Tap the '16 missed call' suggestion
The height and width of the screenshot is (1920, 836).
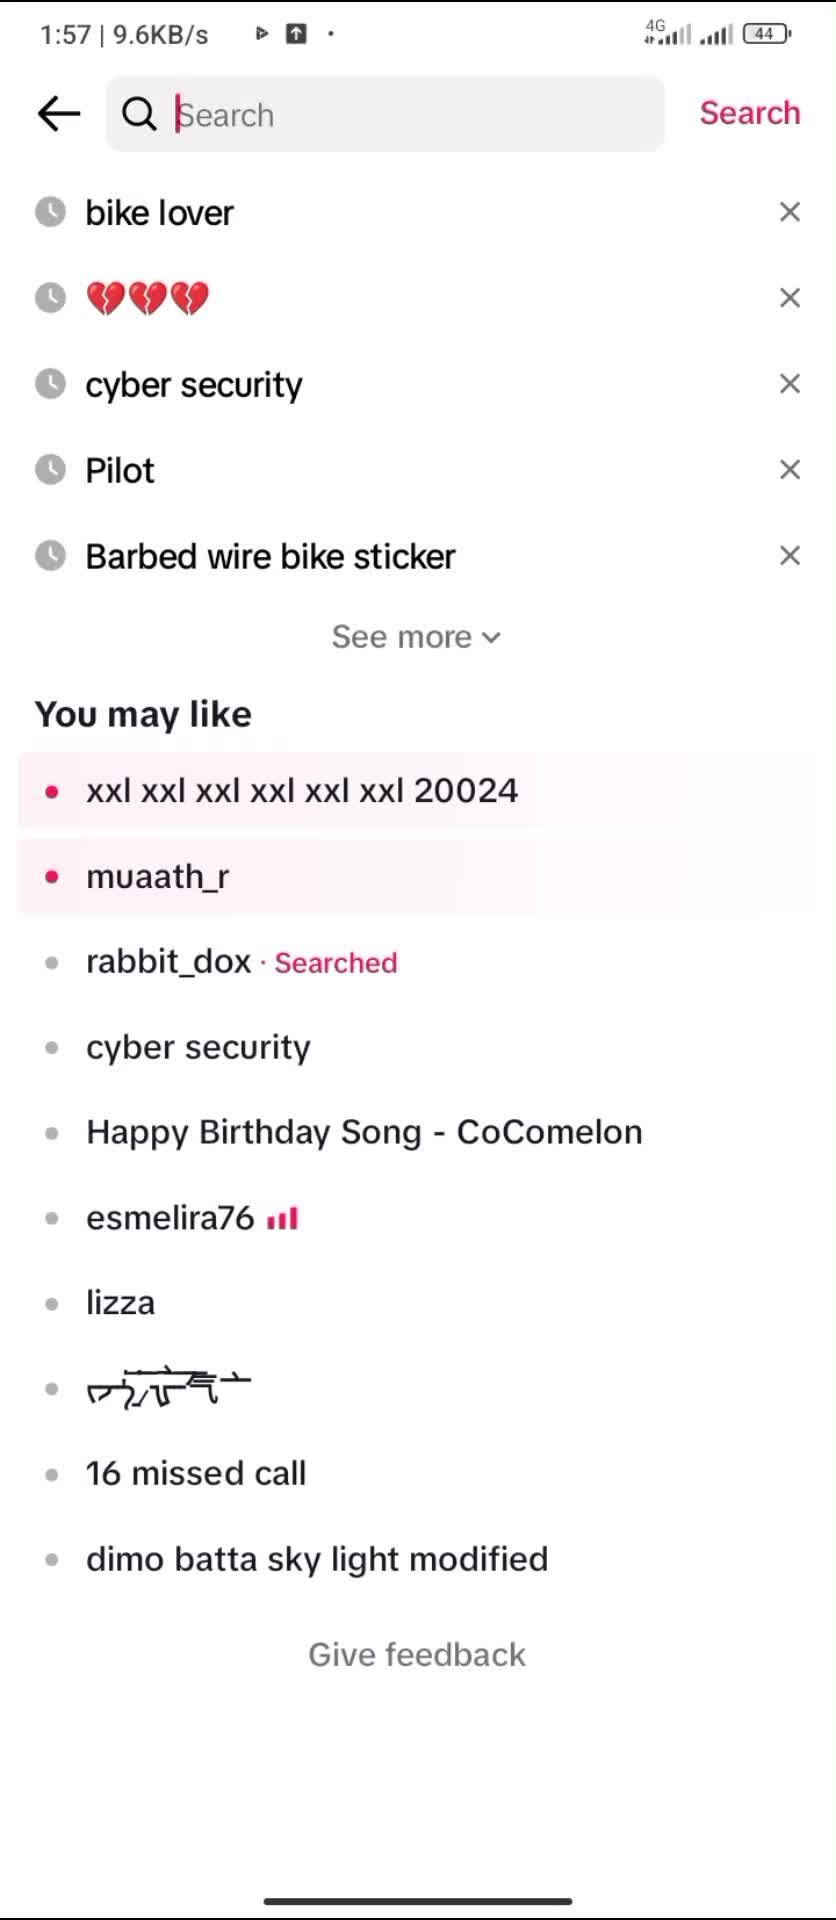pyautogui.click(x=196, y=1474)
